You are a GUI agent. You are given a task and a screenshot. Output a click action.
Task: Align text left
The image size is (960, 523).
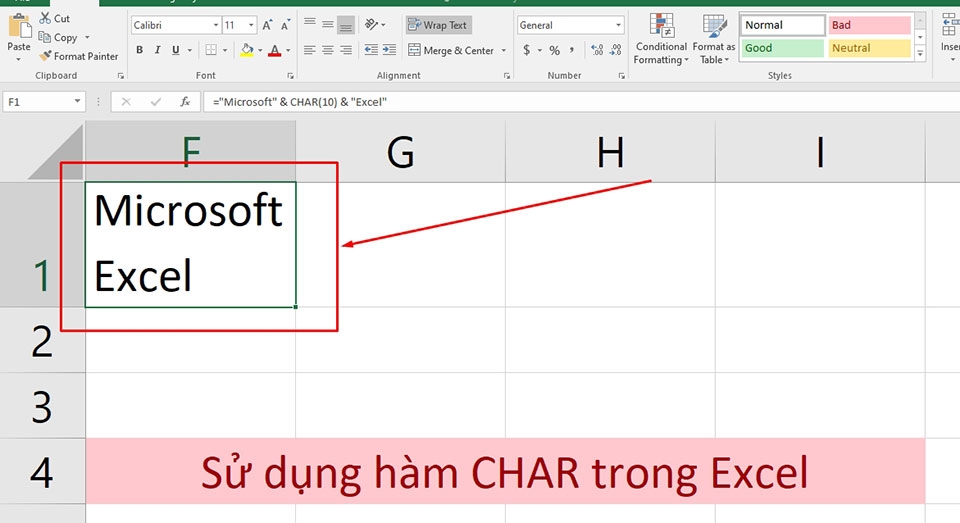(x=310, y=50)
